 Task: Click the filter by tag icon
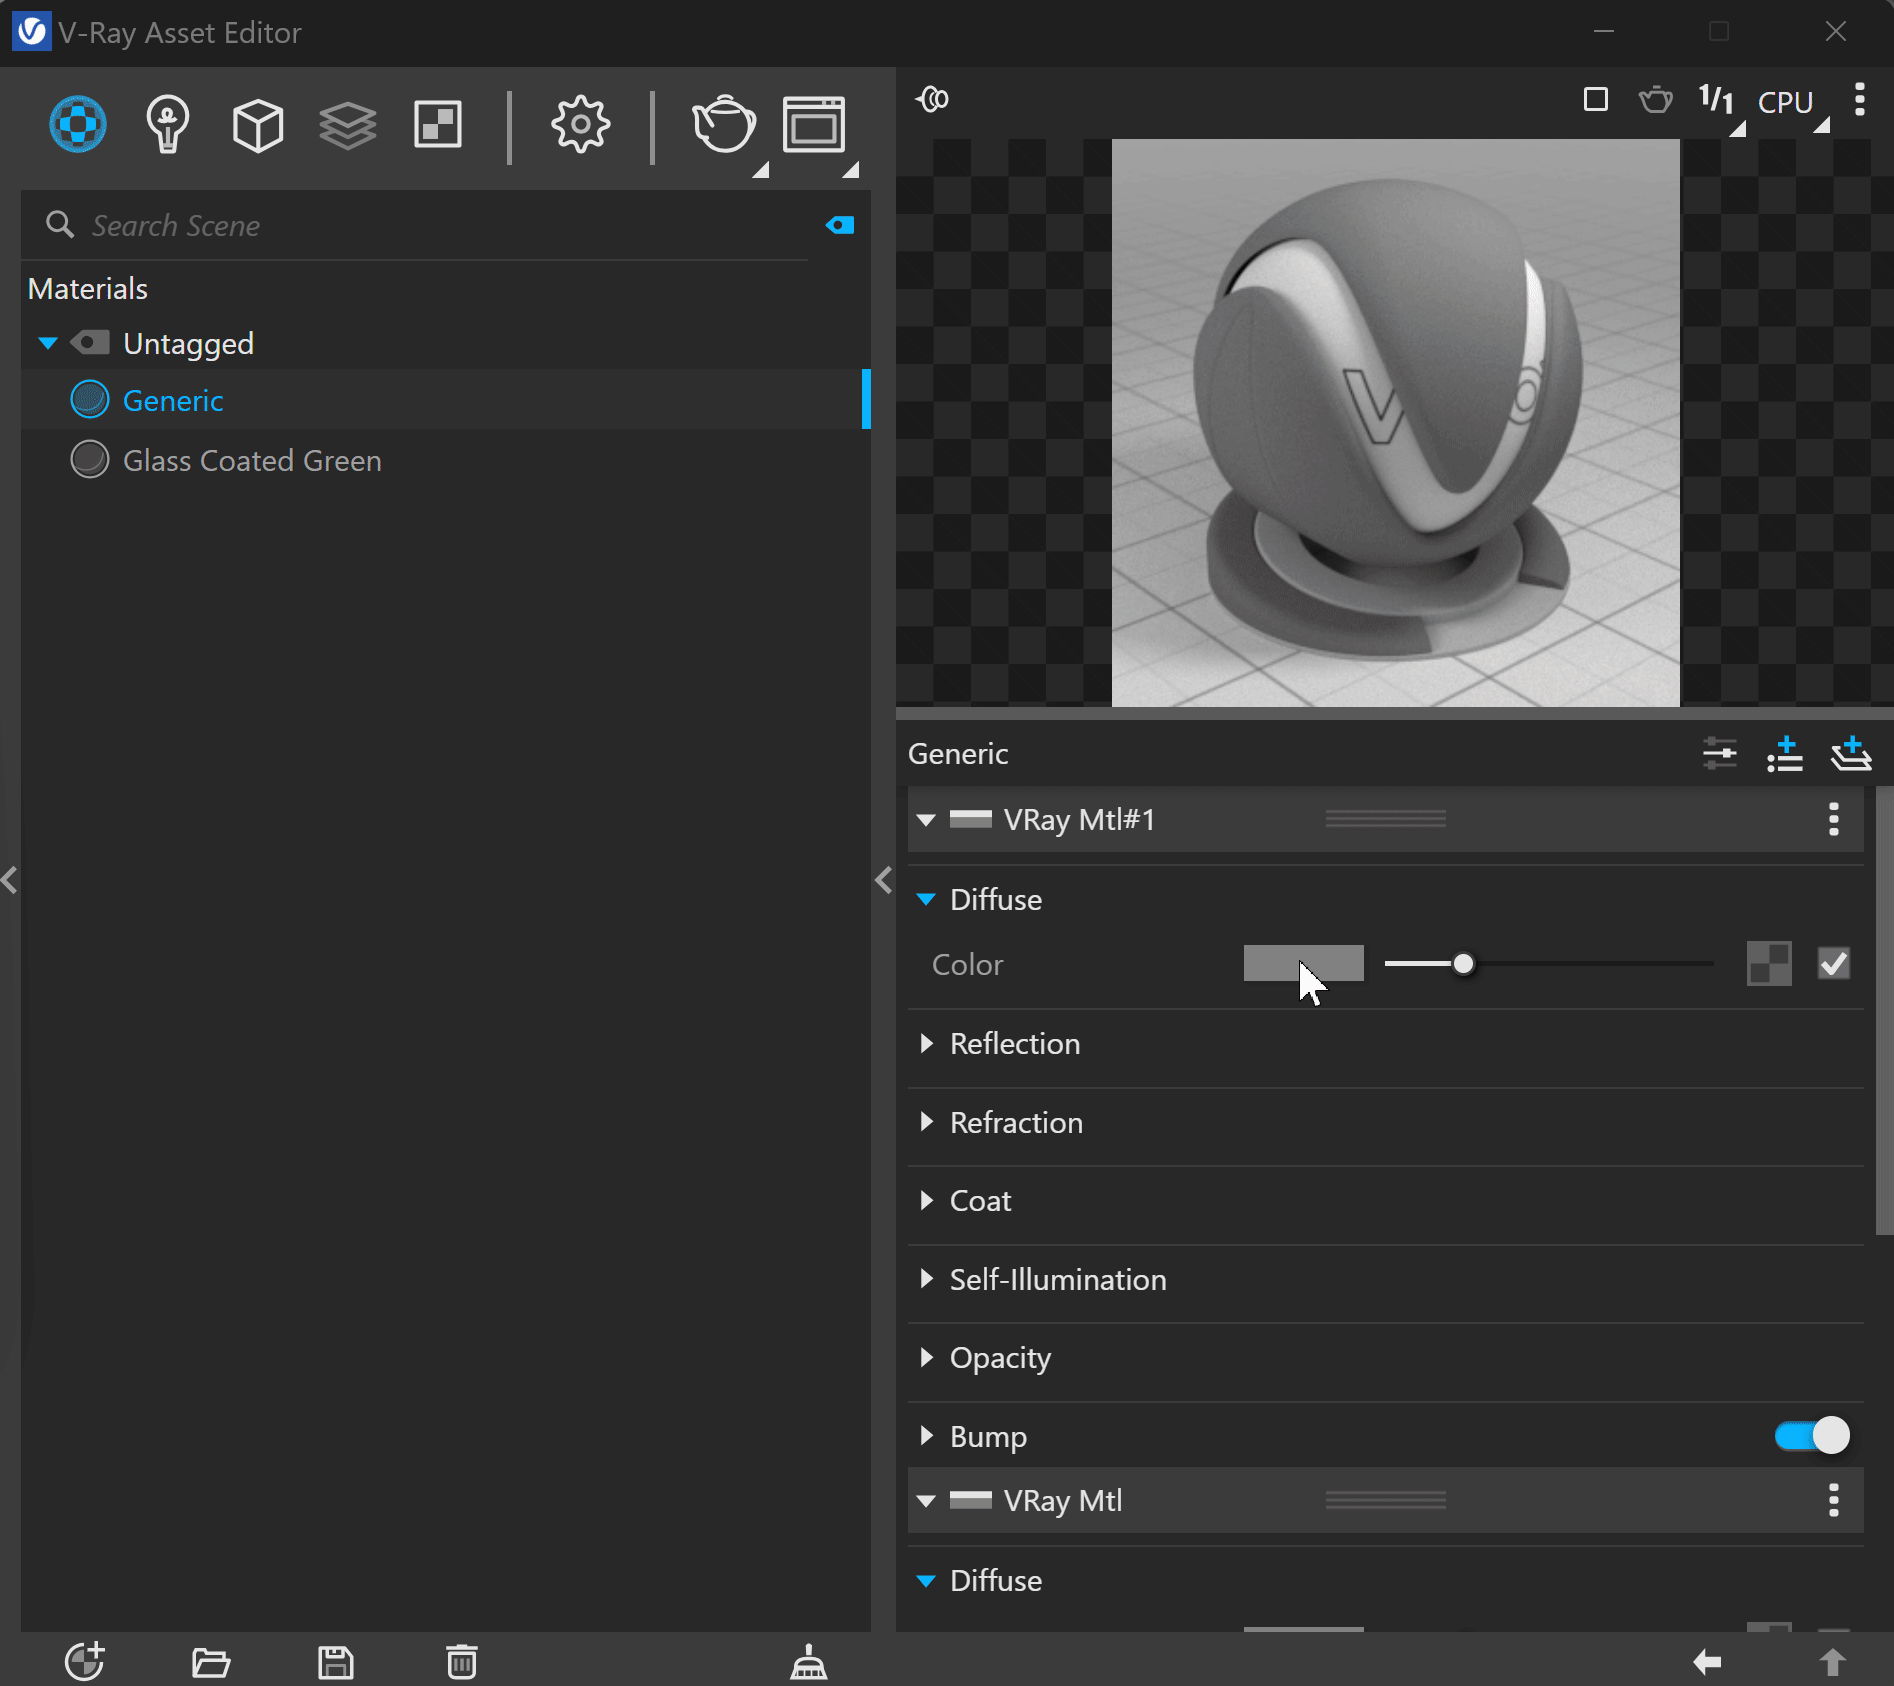click(x=840, y=225)
